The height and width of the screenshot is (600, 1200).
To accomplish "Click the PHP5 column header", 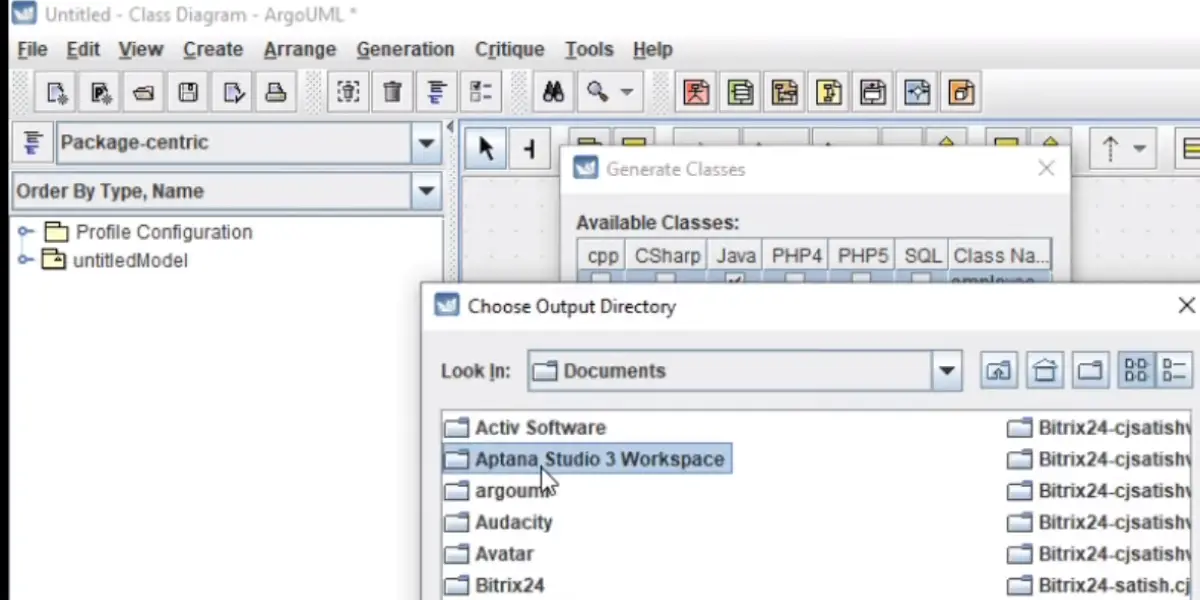I will 862,256.
